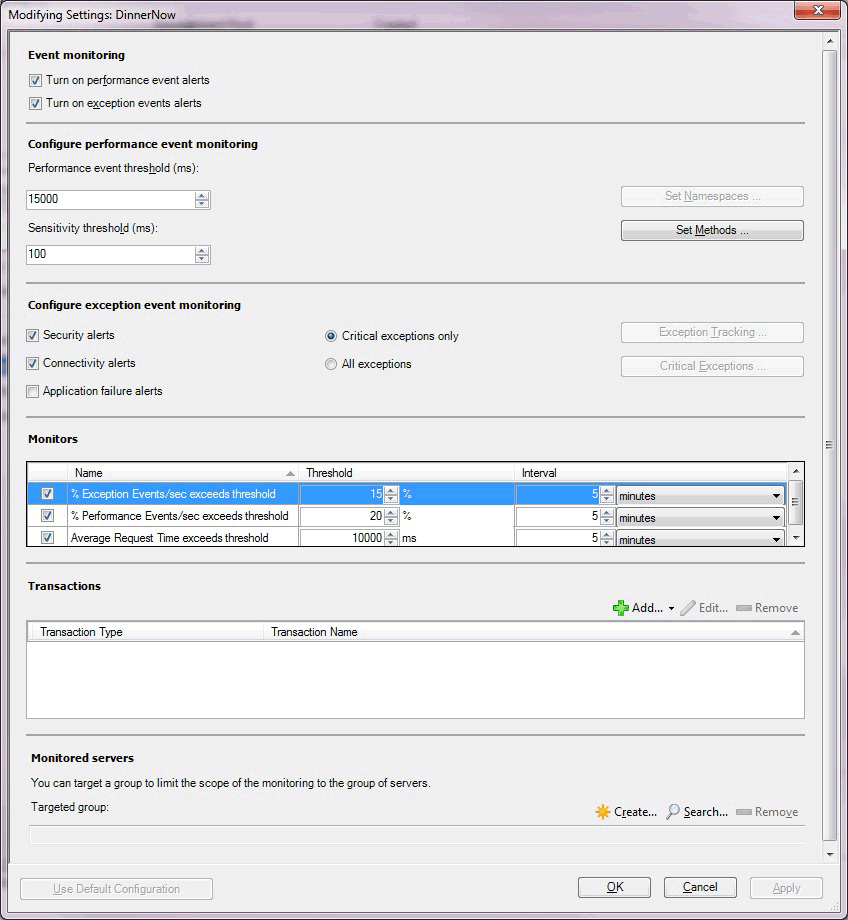The width and height of the screenshot is (848, 920).
Task: Open the Add... dropdown arrow in Transactions
Action: click(x=671, y=608)
